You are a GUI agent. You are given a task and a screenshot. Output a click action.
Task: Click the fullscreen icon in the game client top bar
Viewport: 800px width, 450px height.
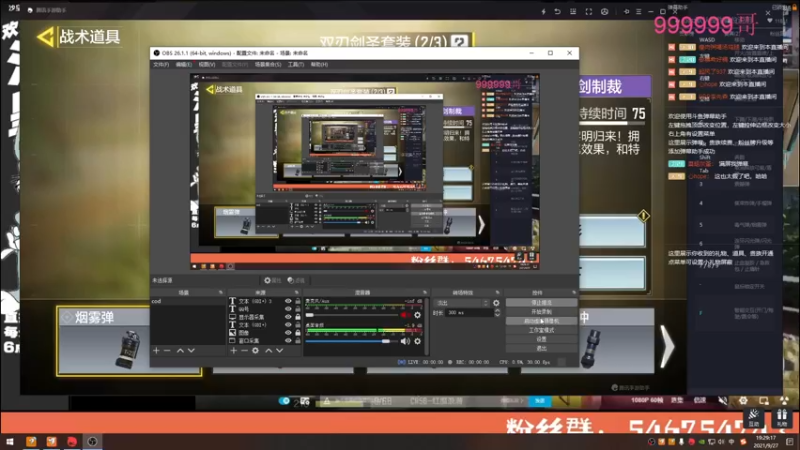point(589,12)
